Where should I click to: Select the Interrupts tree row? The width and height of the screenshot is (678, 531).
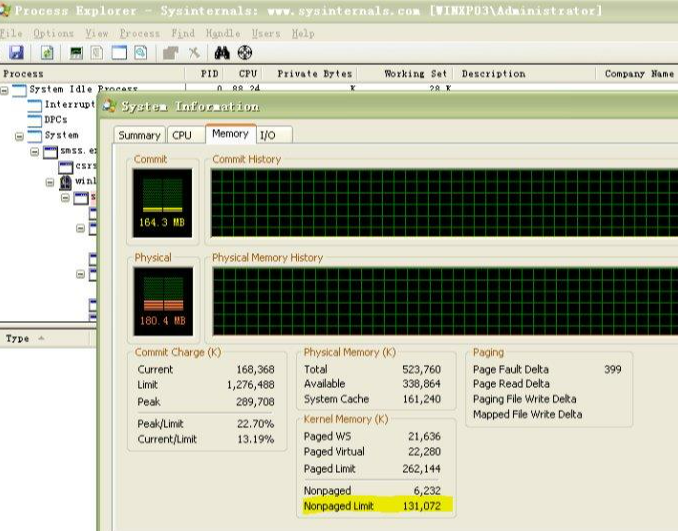click(69, 104)
